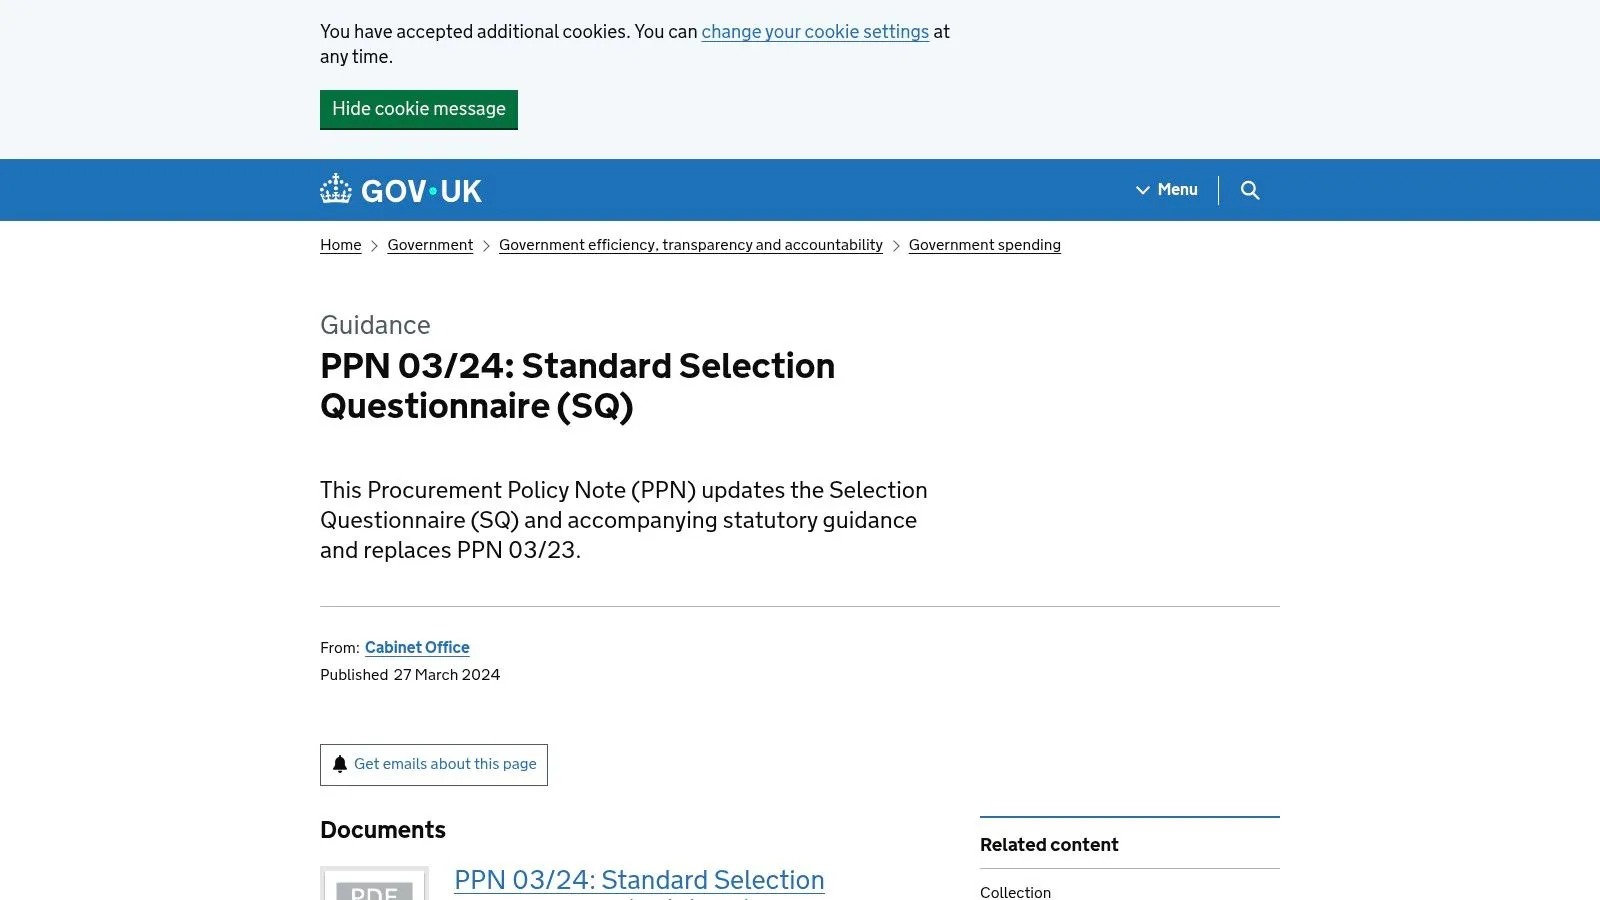
Task: Click the search icon near Menu
Action: [1250, 190]
